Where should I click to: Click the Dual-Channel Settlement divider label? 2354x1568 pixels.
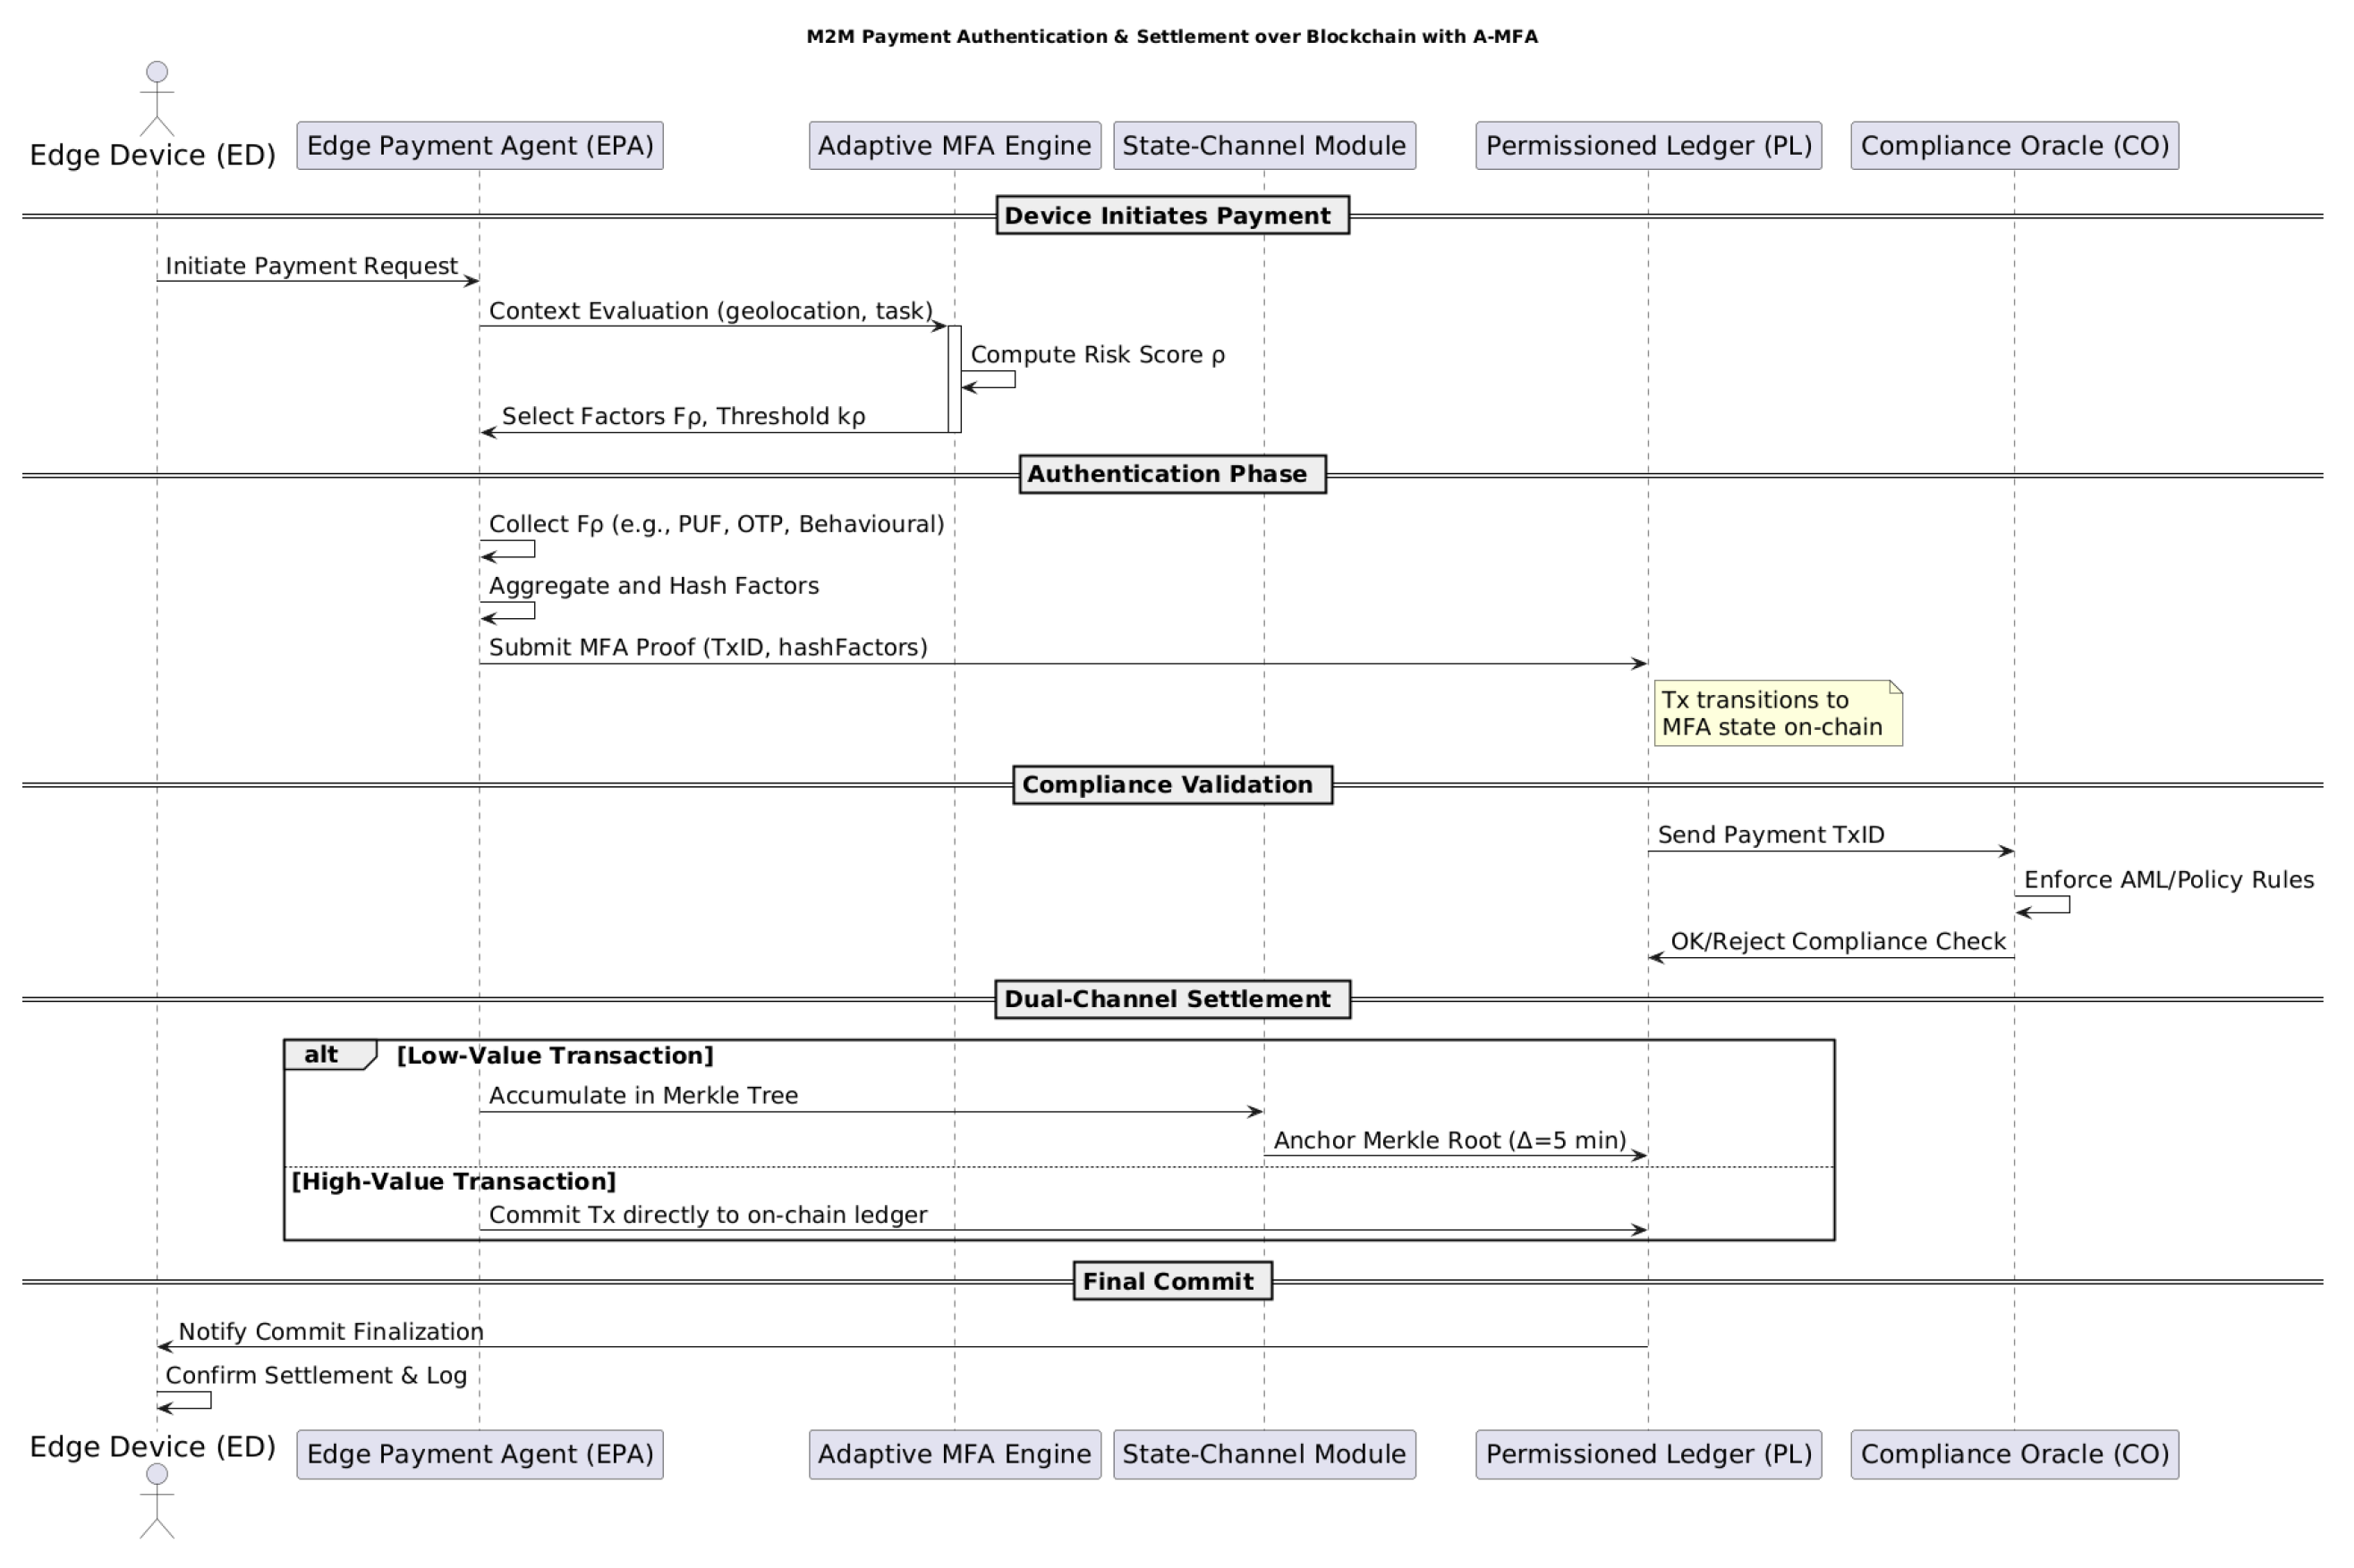pos(1172,999)
